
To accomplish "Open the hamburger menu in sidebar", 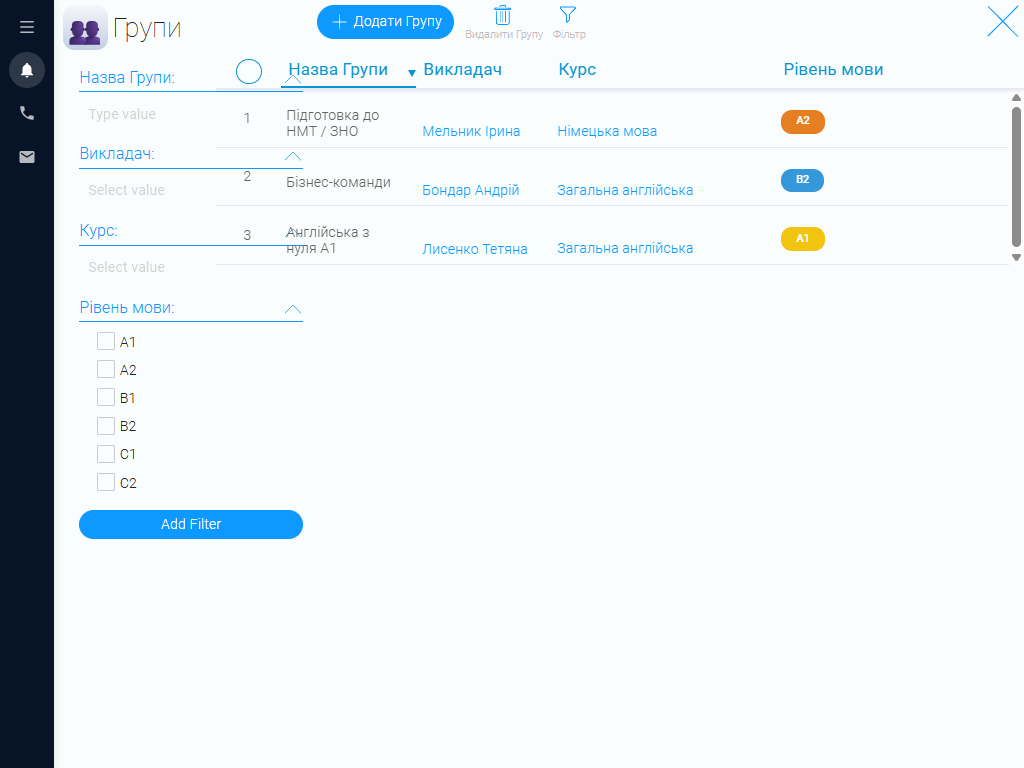I will [x=27, y=27].
